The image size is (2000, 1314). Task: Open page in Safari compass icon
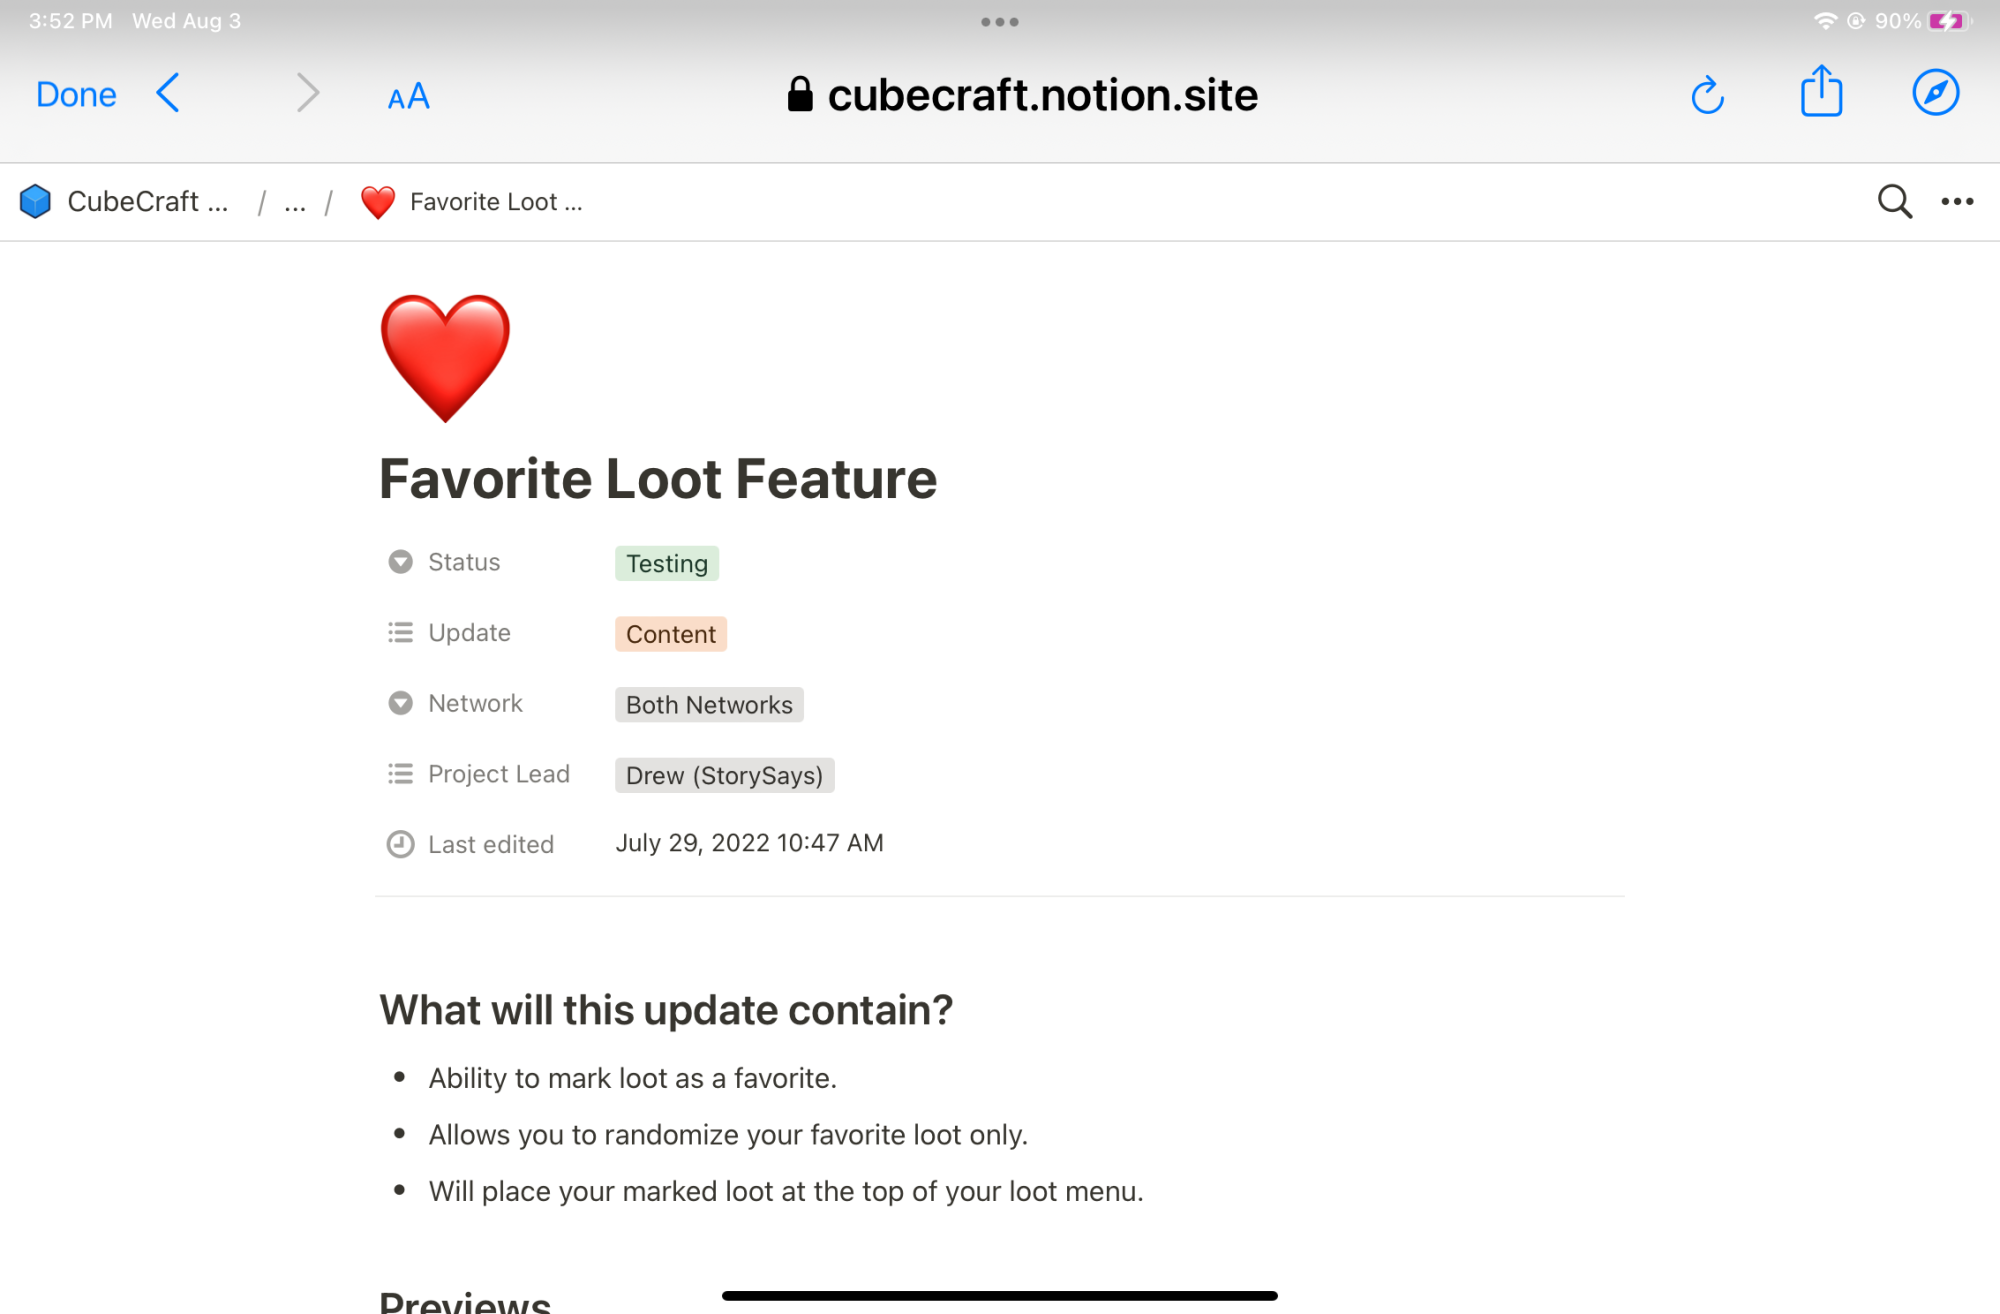(1935, 93)
